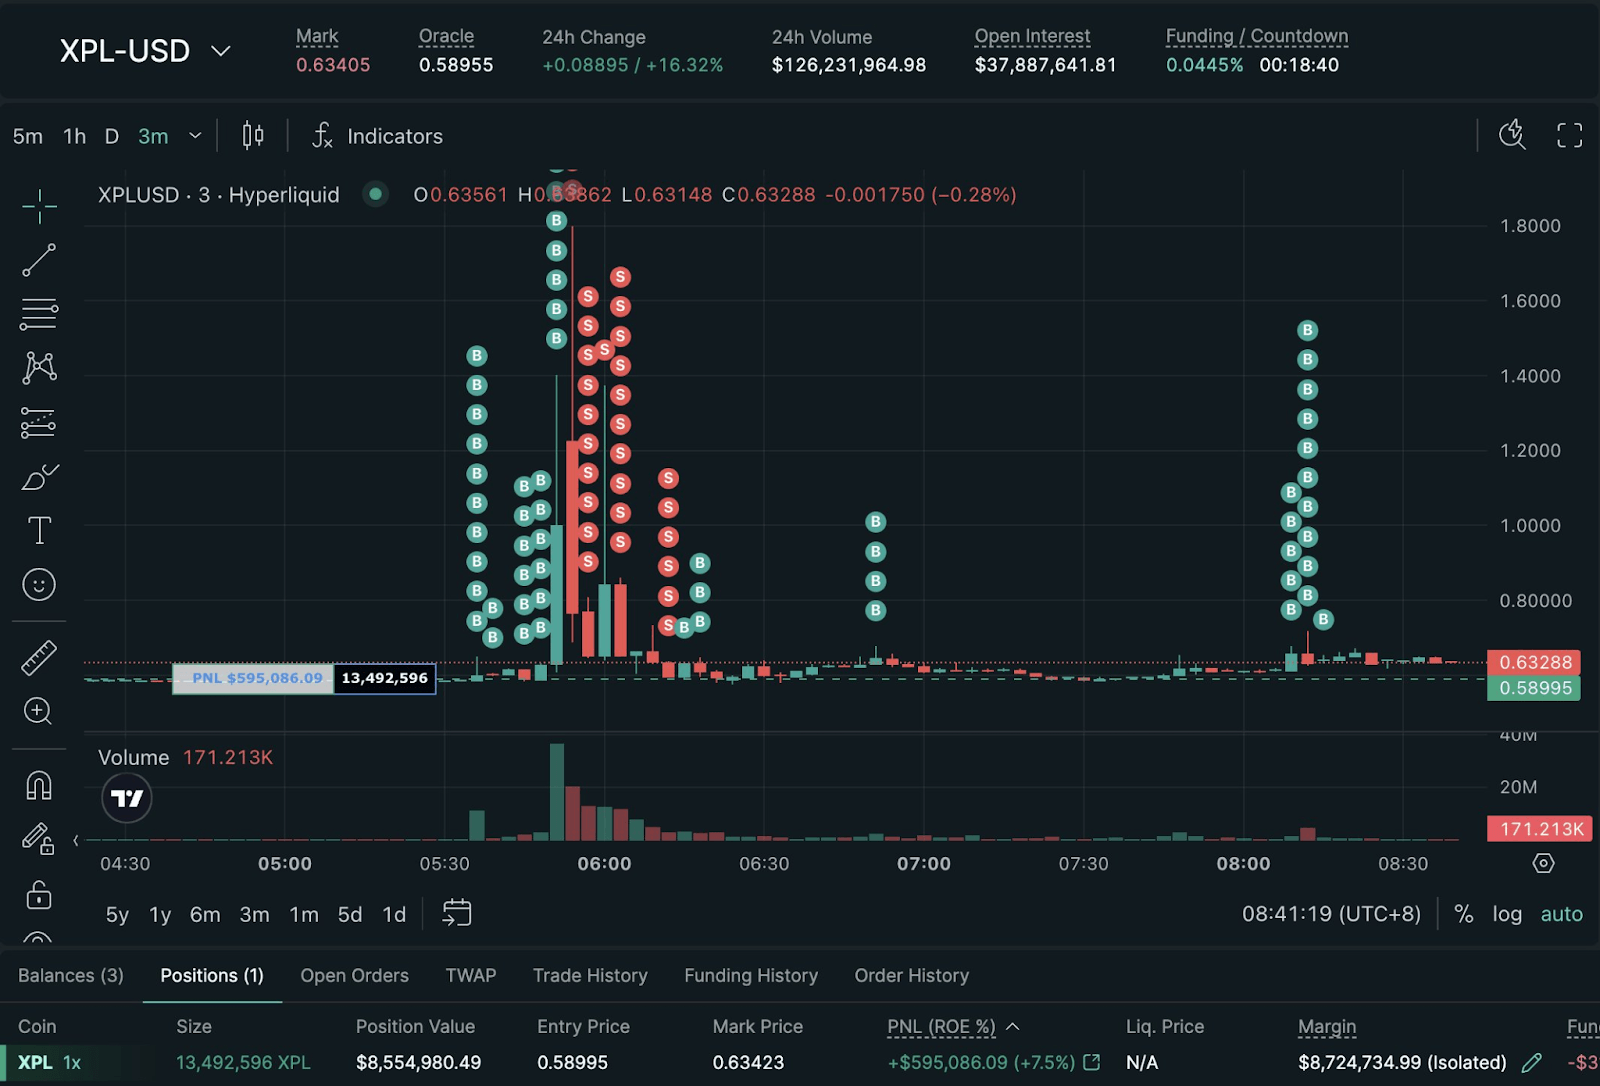Toggle magnet mode for drawings

click(39, 785)
